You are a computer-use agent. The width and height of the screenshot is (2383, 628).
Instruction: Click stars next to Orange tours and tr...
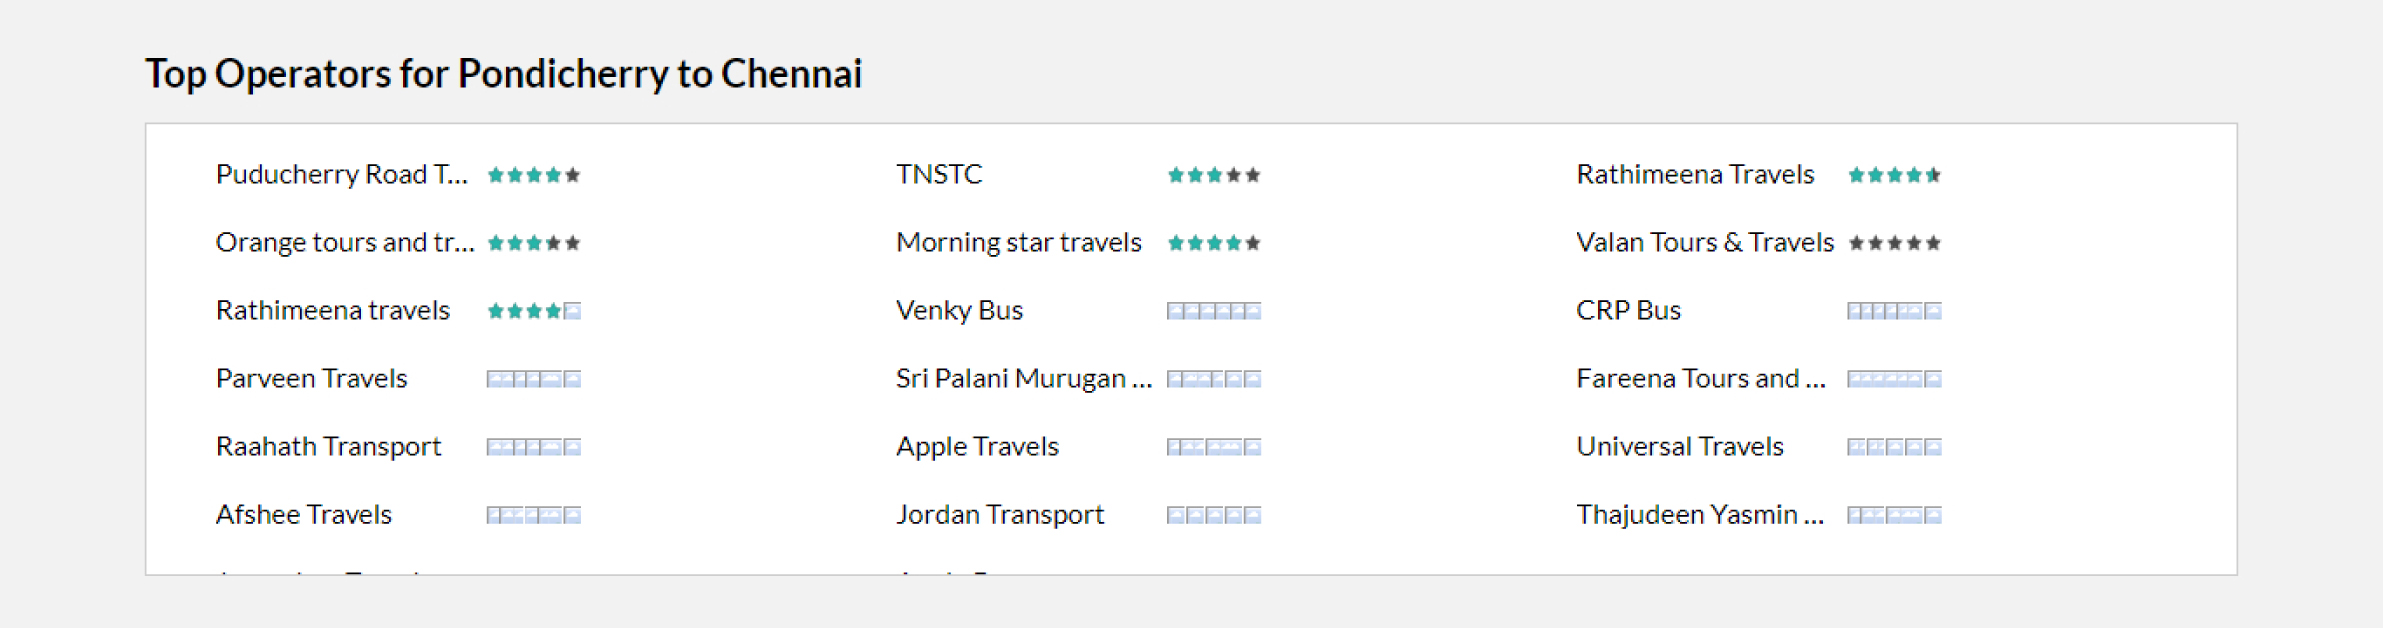pos(534,243)
